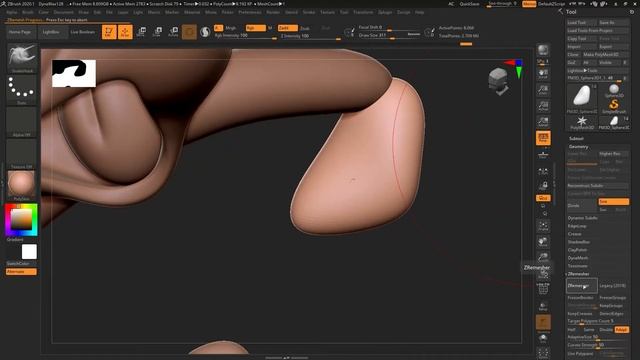Select the Sphere3D tool thumbnail
This screenshot has width=640, height=360.
click(x=614, y=91)
